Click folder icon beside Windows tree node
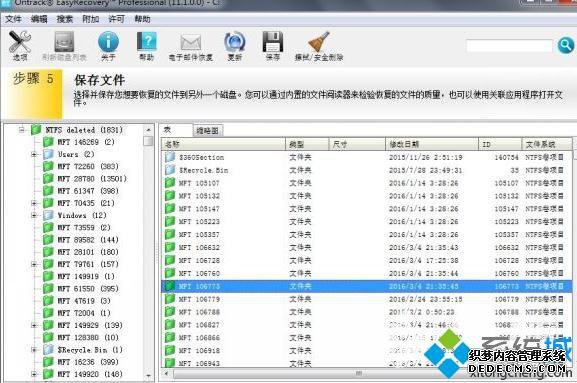Image resolution: width=577 pixels, height=383 pixels. tap(48, 215)
